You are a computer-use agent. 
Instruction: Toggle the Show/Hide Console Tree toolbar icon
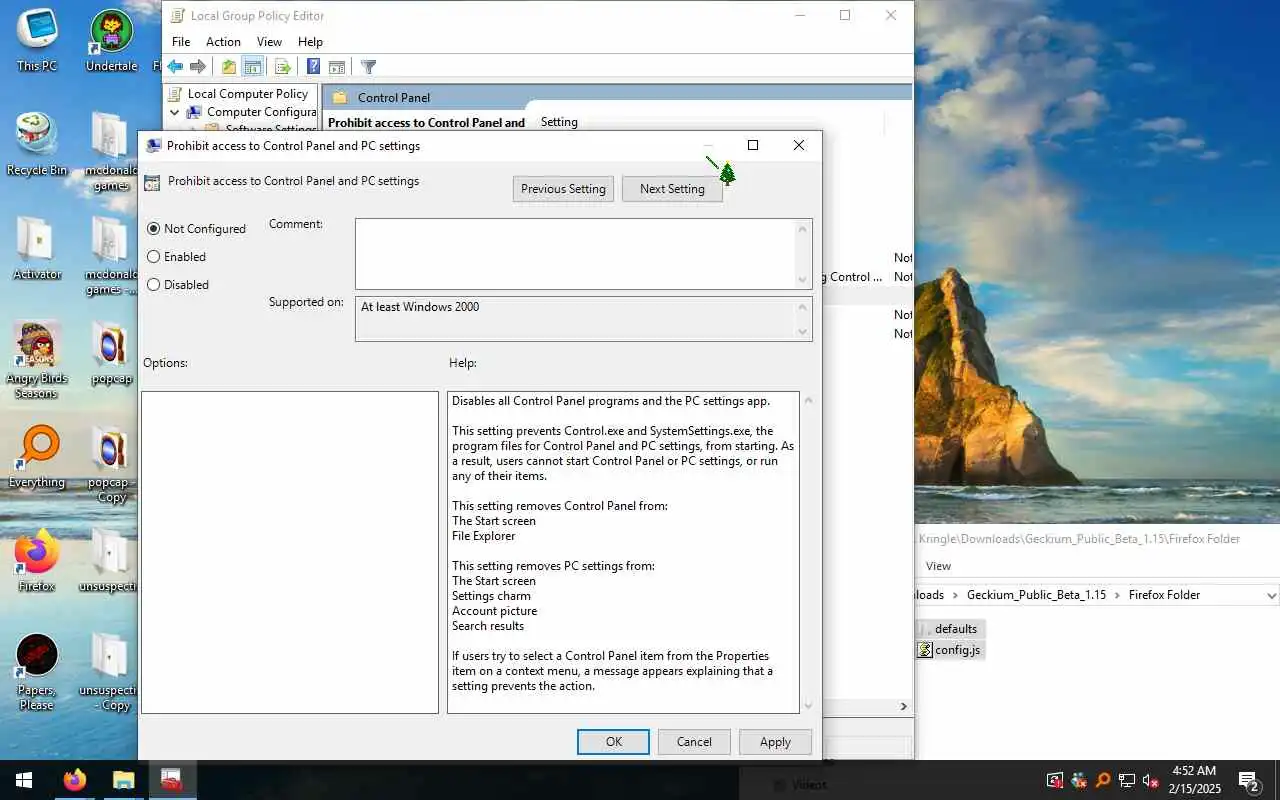[253, 67]
